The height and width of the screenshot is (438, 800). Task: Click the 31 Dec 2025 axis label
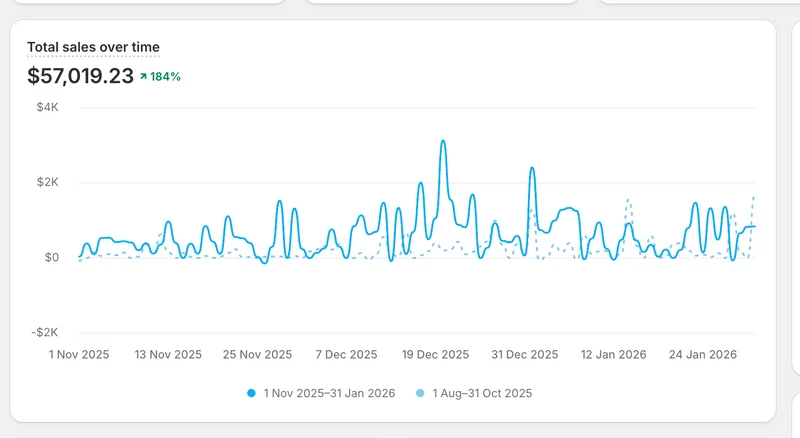pyautogui.click(x=524, y=354)
